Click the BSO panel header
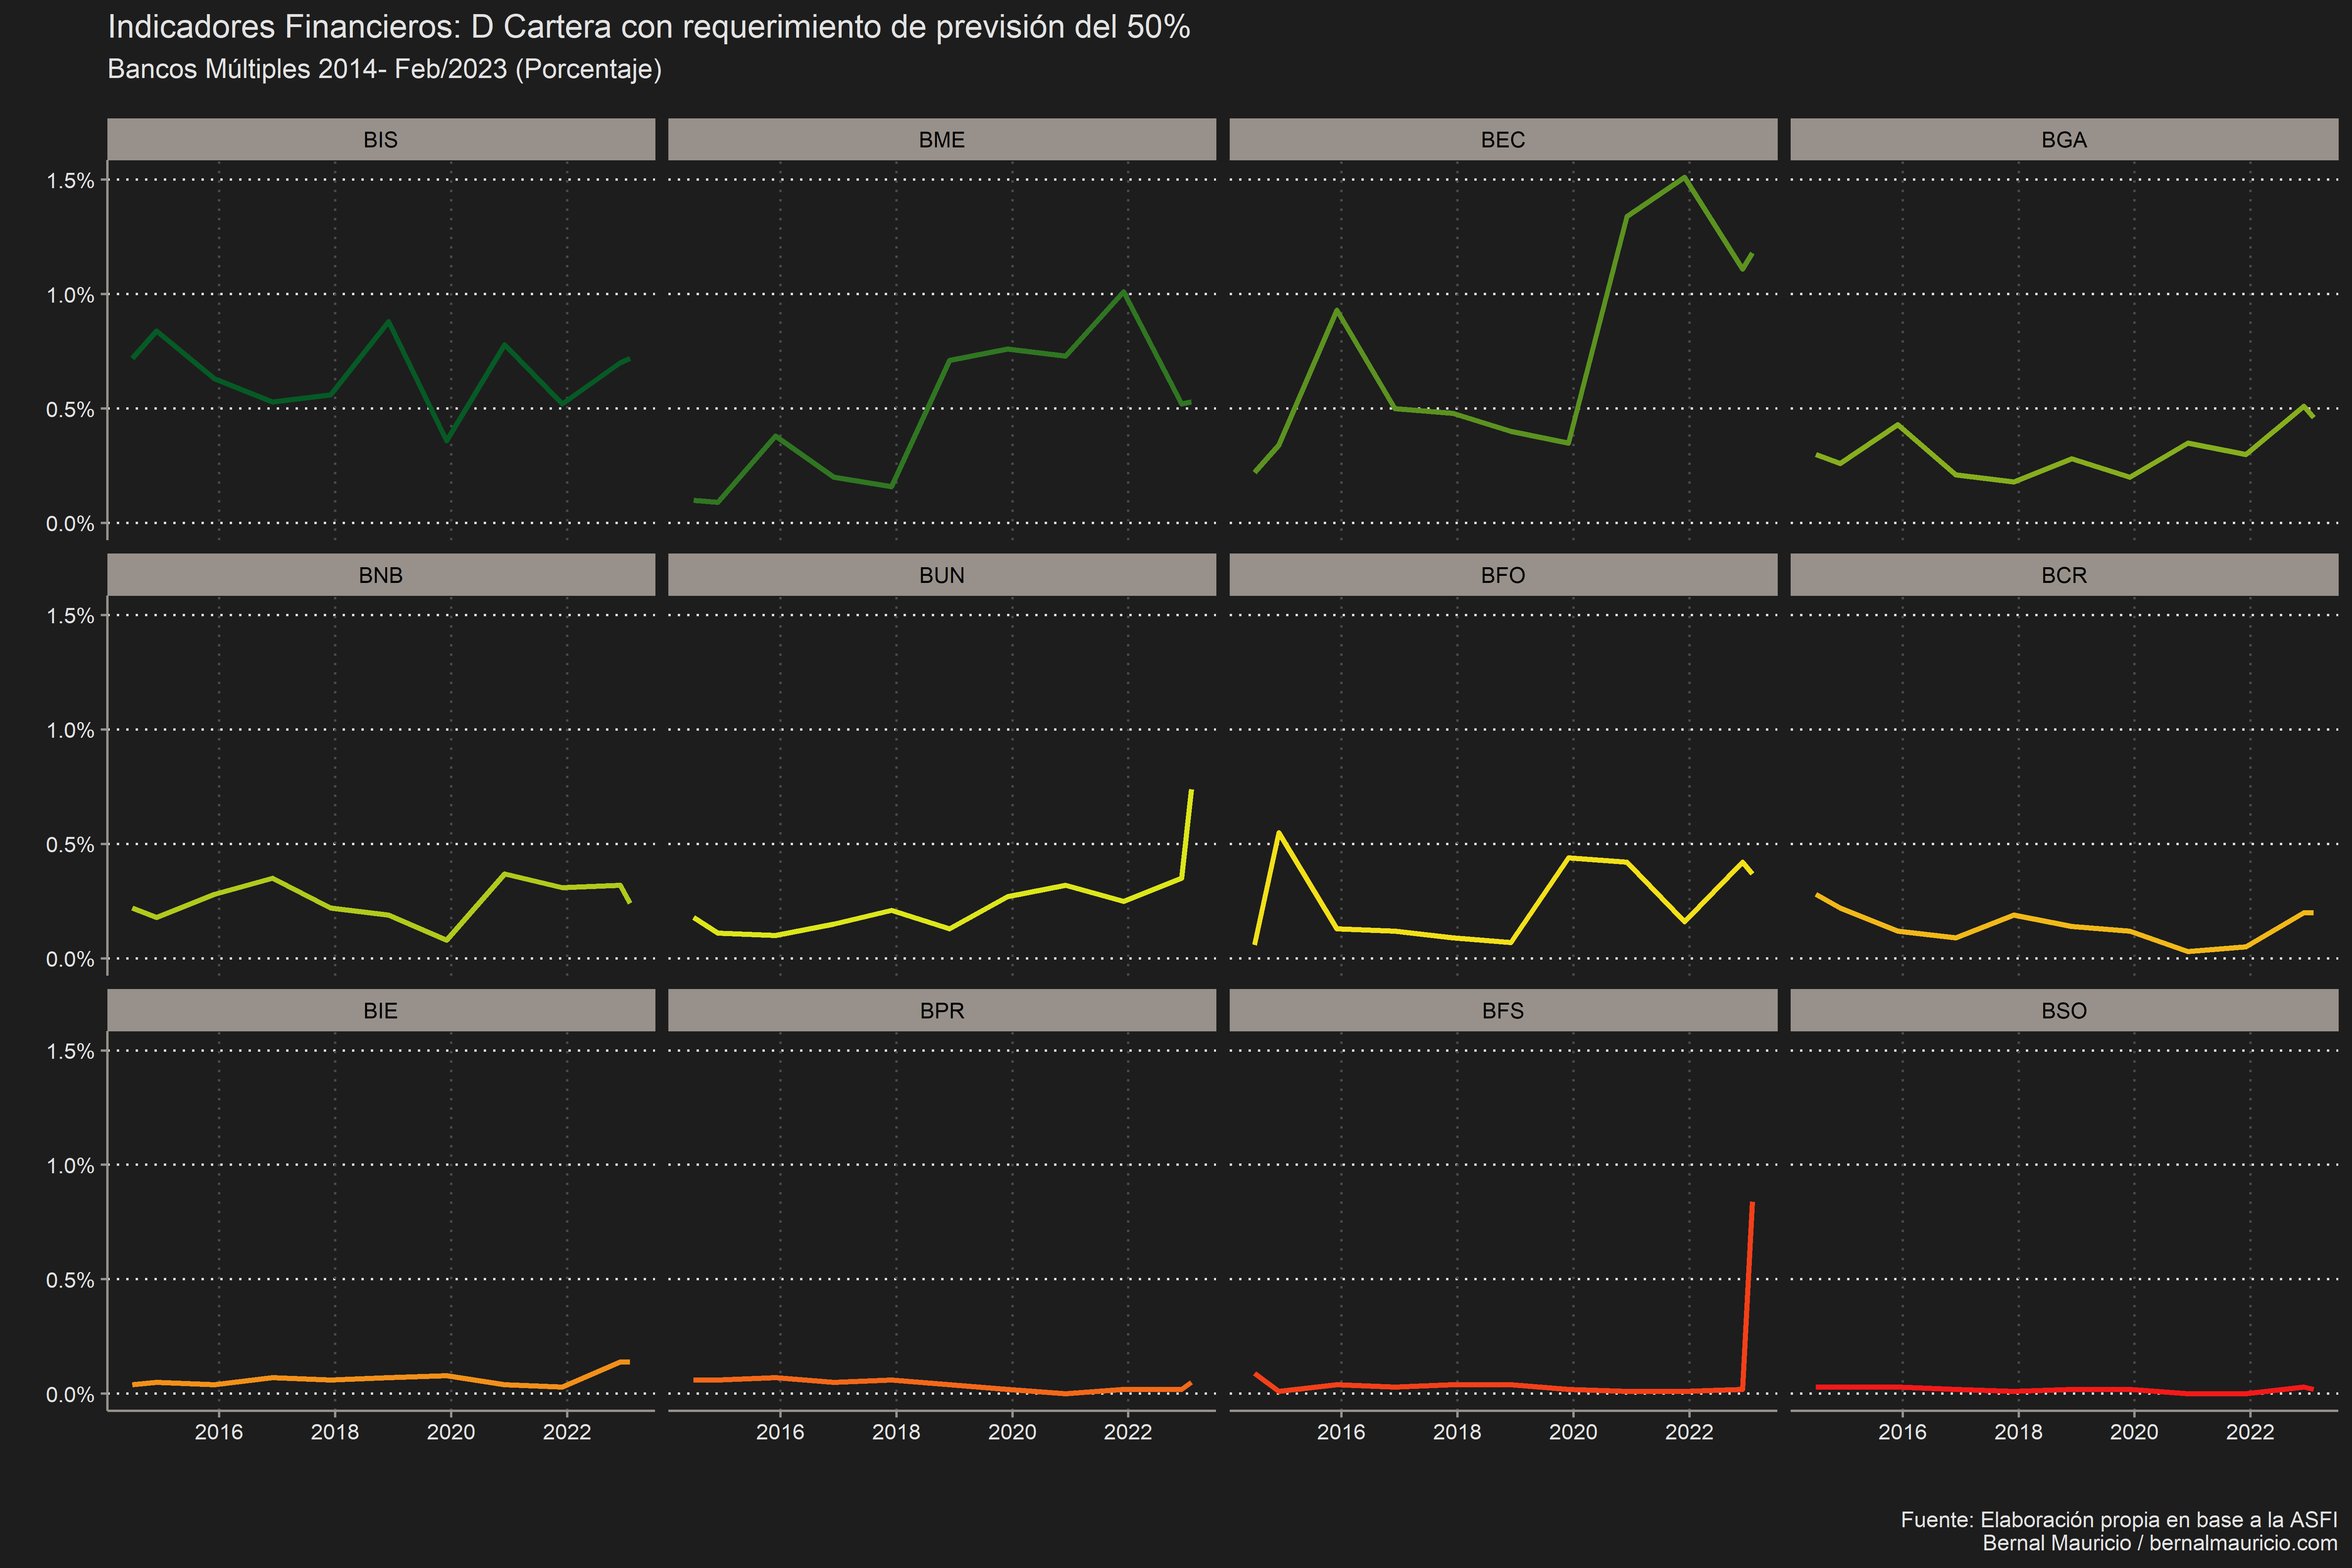2352x1568 pixels. coord(2064,1010)
